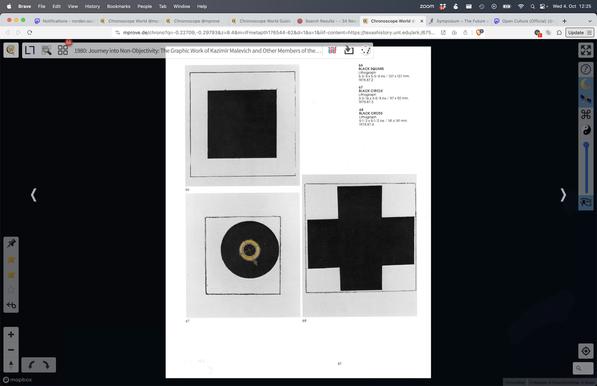Viewport: 597px width, 386px height.
Task: Click the first yellow note icon
Action: 11,260
